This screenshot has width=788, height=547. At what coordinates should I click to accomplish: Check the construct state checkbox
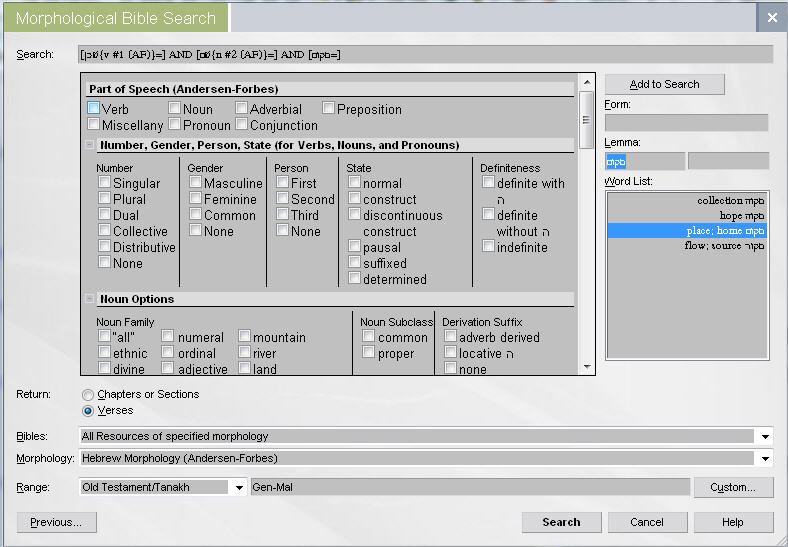click(x=354, y=198)
